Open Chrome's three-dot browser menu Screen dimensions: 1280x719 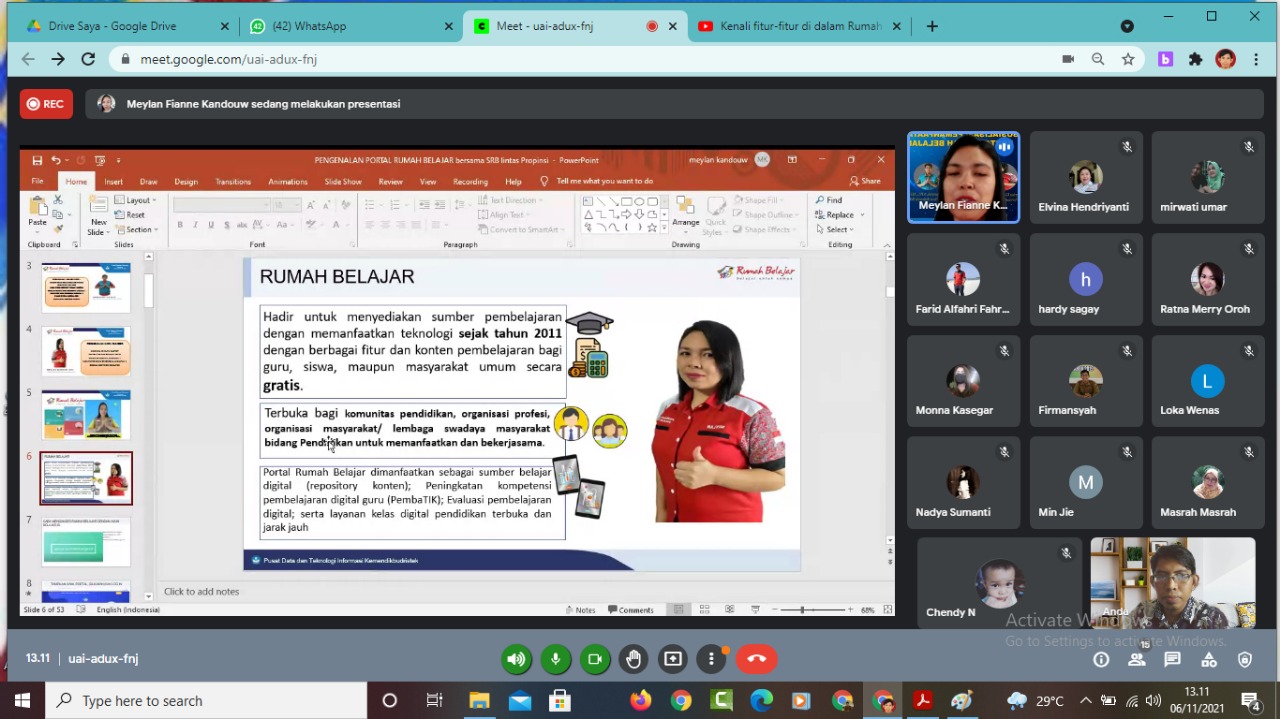click(x=1256, y=60)
